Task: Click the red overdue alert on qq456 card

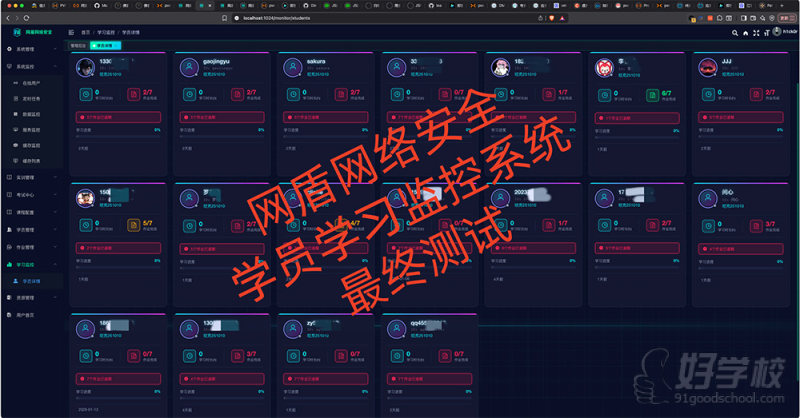Action: click(x=429, y=379)
